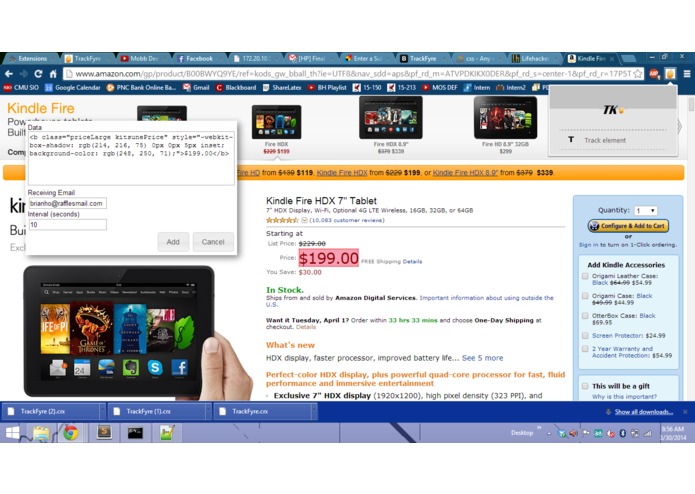Click the Bluetooth tray icon

click(622, 433)
